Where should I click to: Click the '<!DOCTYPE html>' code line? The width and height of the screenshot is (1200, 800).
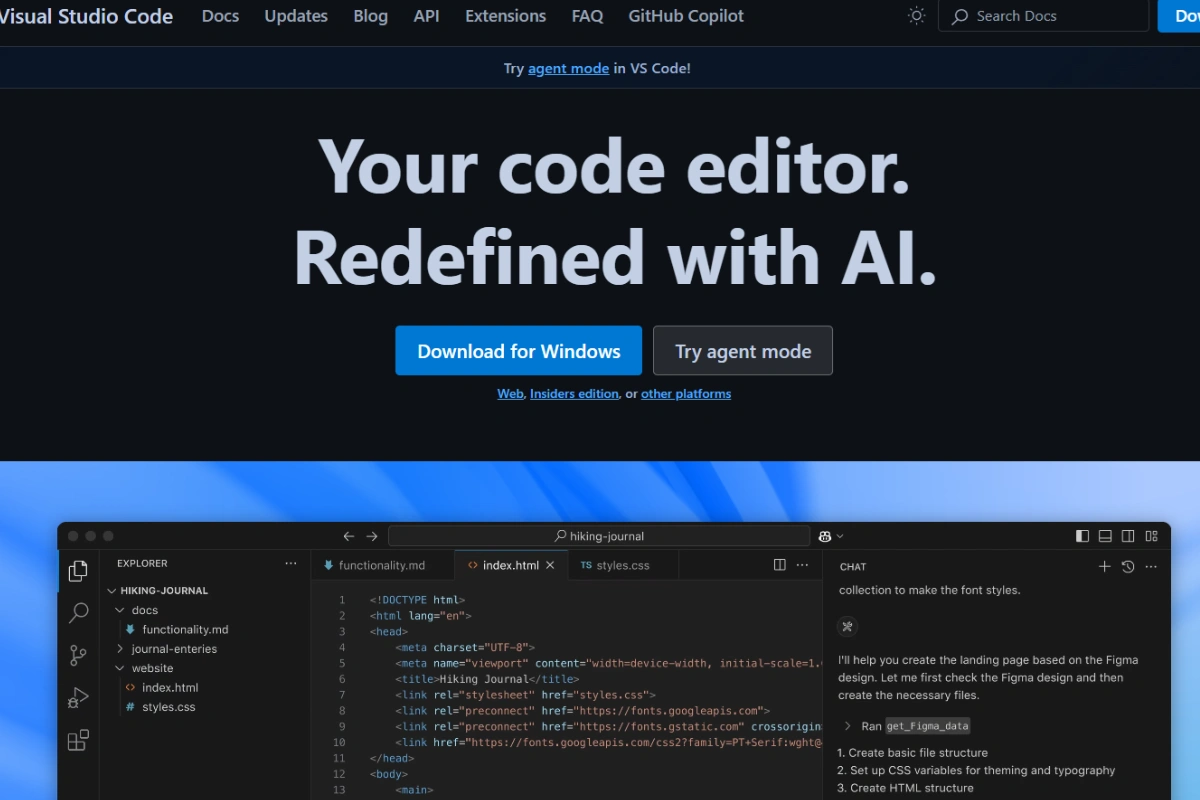[x=417, y=600]
